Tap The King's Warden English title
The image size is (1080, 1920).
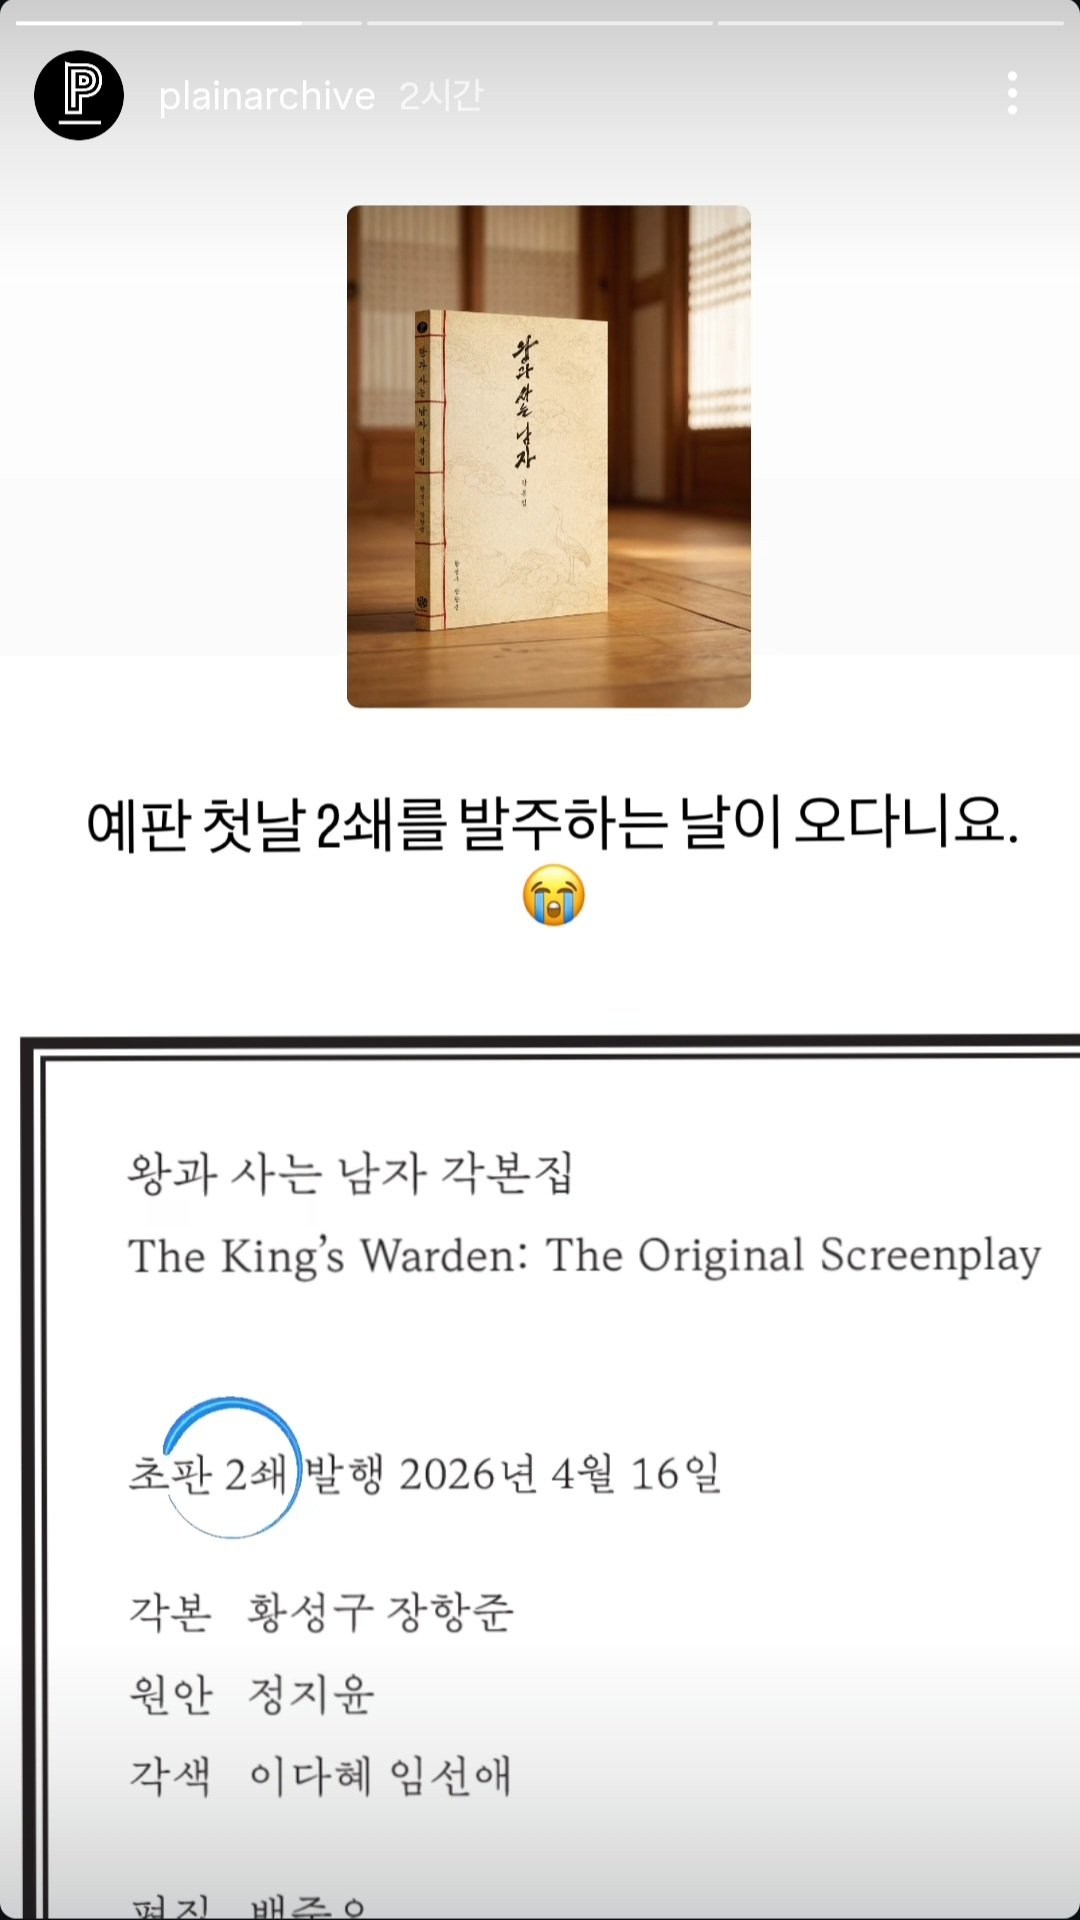(x=585, y=1257)
